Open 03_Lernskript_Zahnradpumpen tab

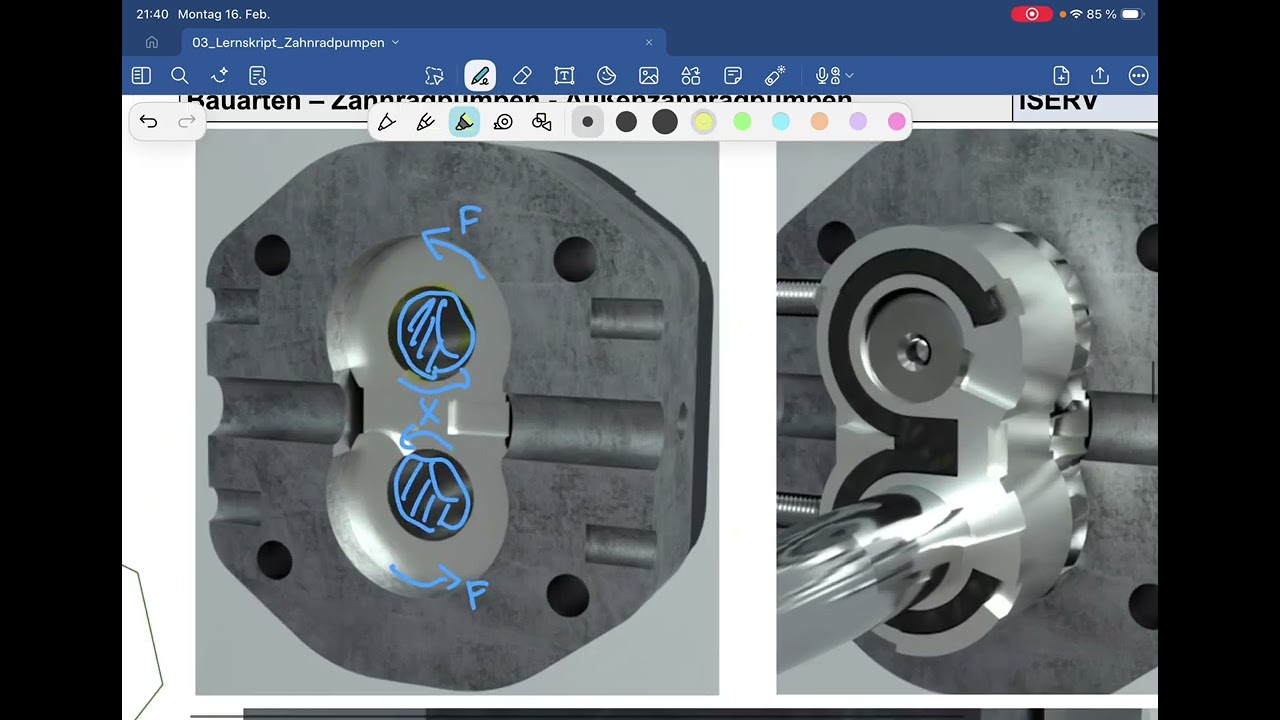289,42
